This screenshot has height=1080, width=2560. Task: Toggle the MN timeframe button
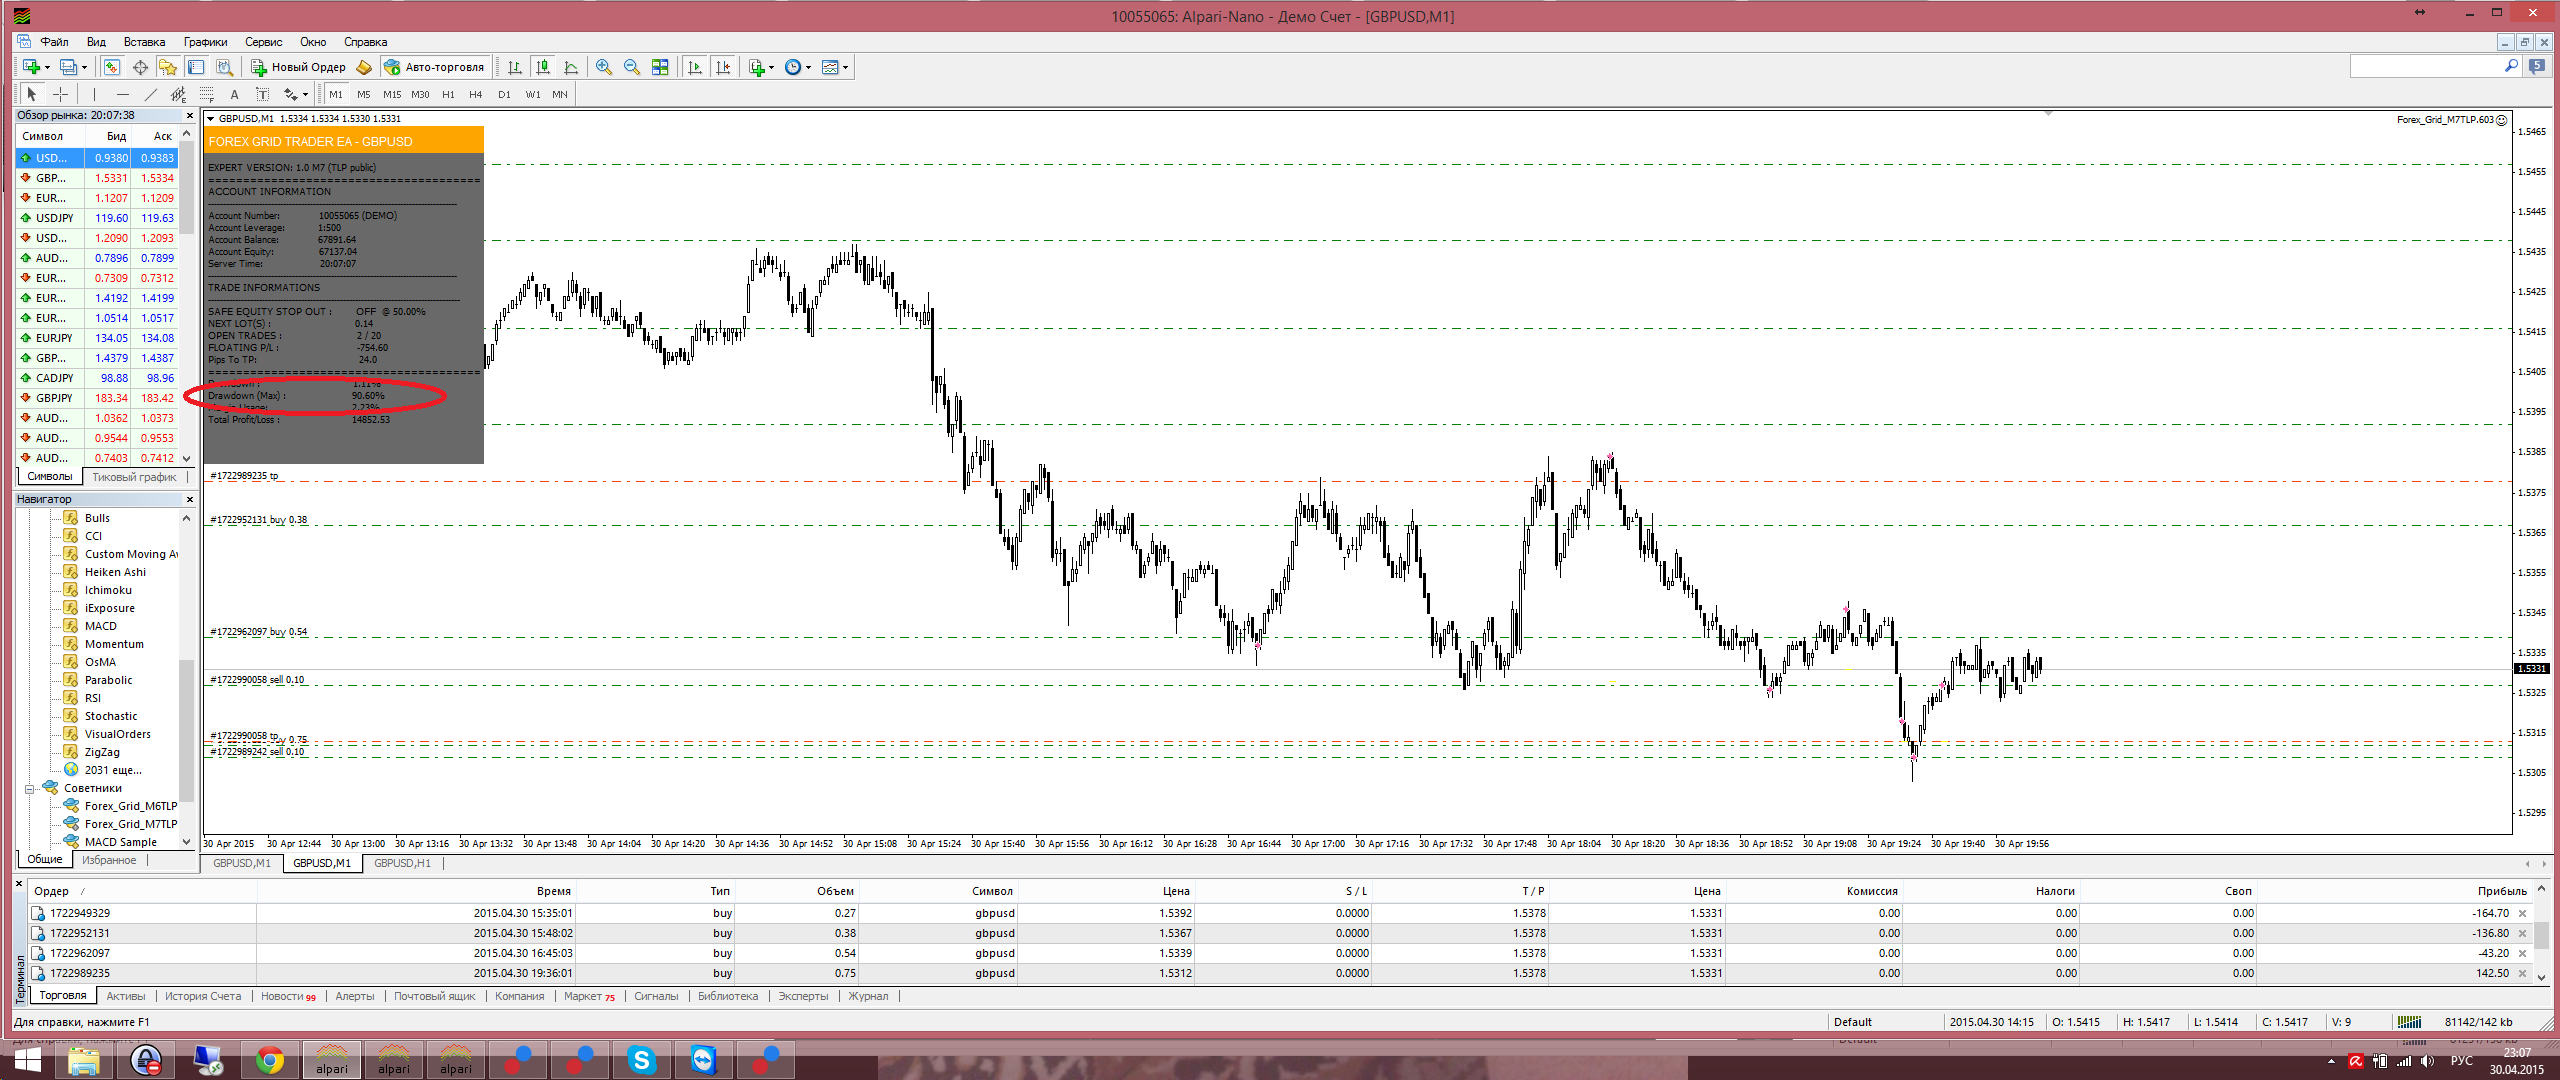(x=560, y=94)
